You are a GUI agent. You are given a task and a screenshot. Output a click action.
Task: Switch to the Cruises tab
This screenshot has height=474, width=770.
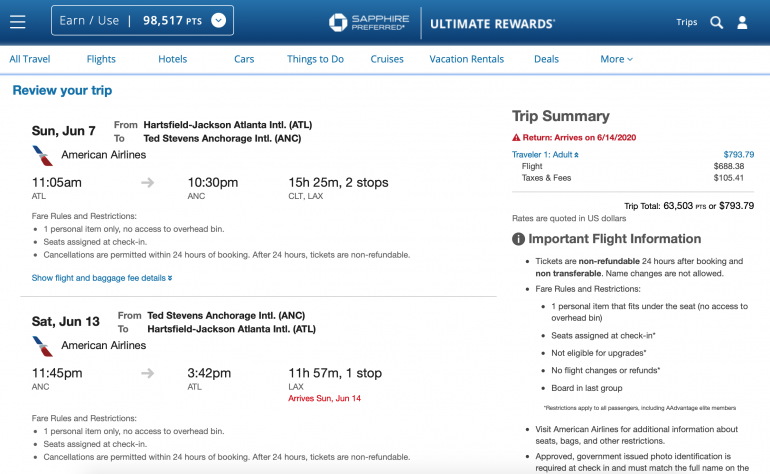point(387,59)
